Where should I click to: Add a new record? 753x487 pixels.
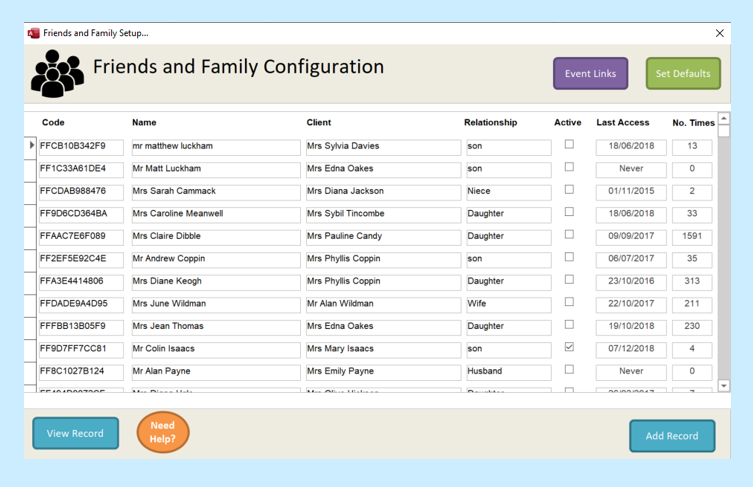point(672,436)
